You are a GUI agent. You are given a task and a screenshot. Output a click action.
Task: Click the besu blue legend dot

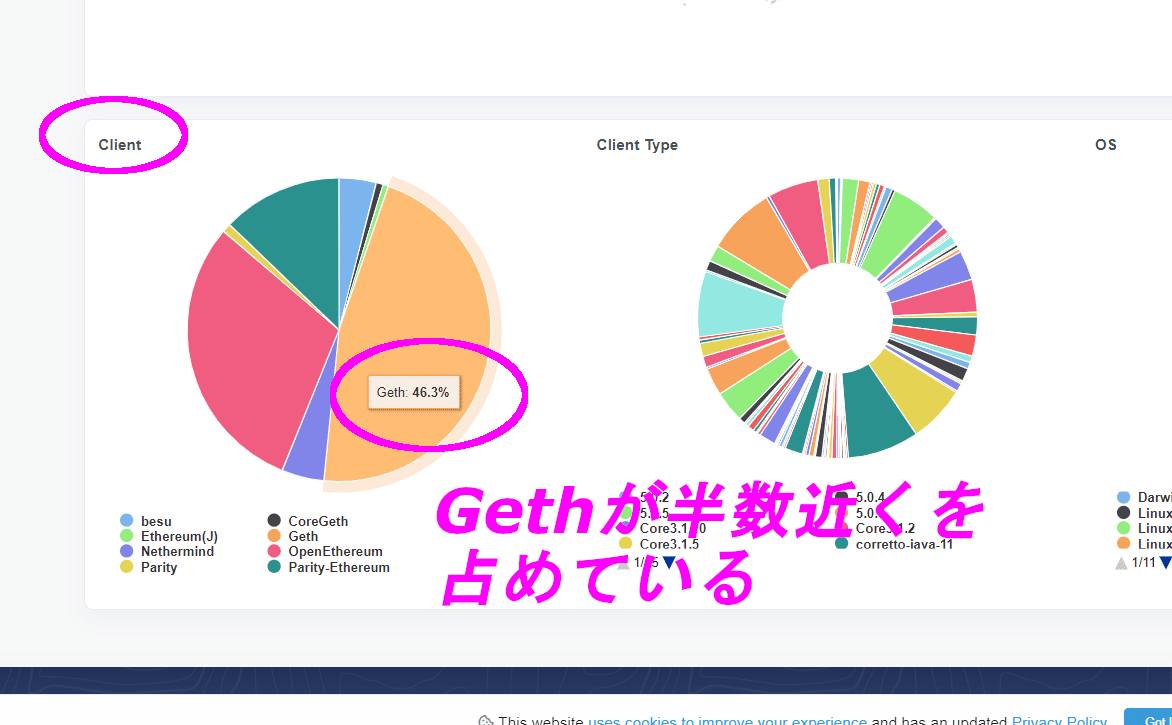pos(126,520)
